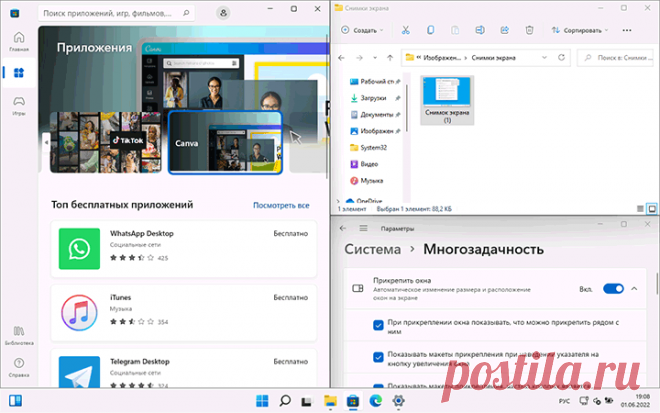The width and height of the screenshot is (660, 413).
Task: Toggle the Прикрепить окна switch
Action: coord(613,289)
